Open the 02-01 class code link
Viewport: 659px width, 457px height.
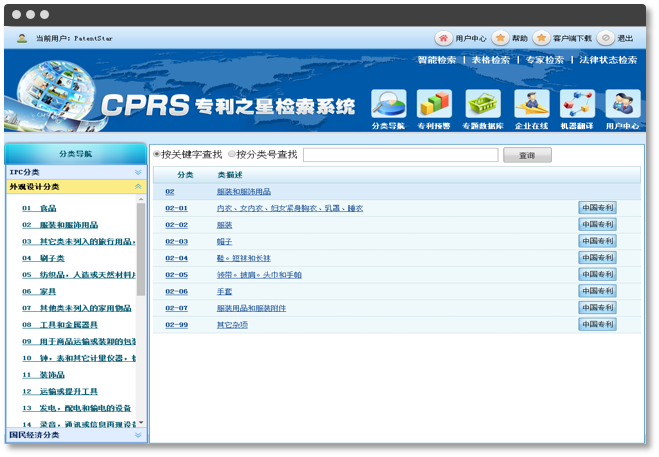177,208
